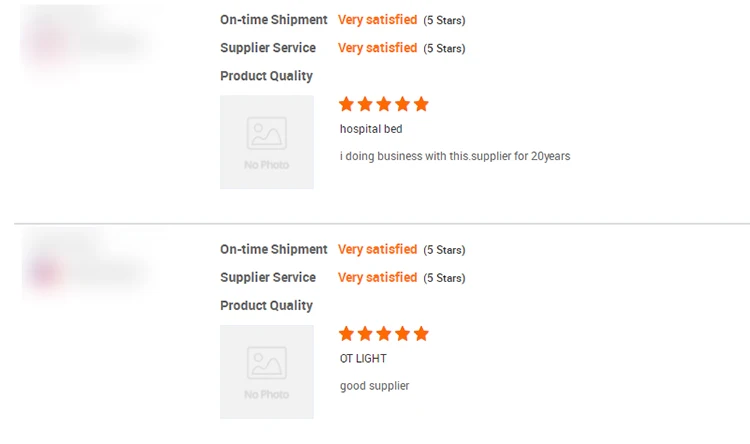
Task: Click third star of OT LIGHT rating
Action: [384, 334]
